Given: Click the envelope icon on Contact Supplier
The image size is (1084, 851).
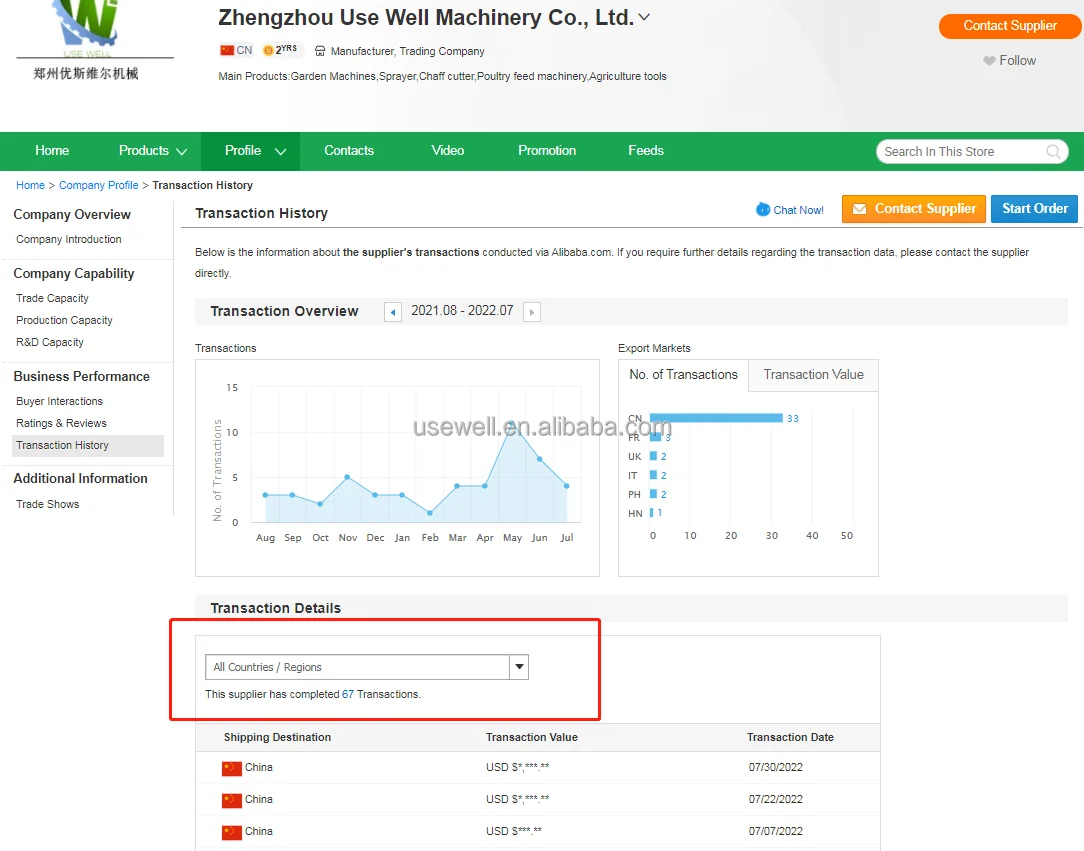Looking at the screenshot, I should click(x=859, y=209).
